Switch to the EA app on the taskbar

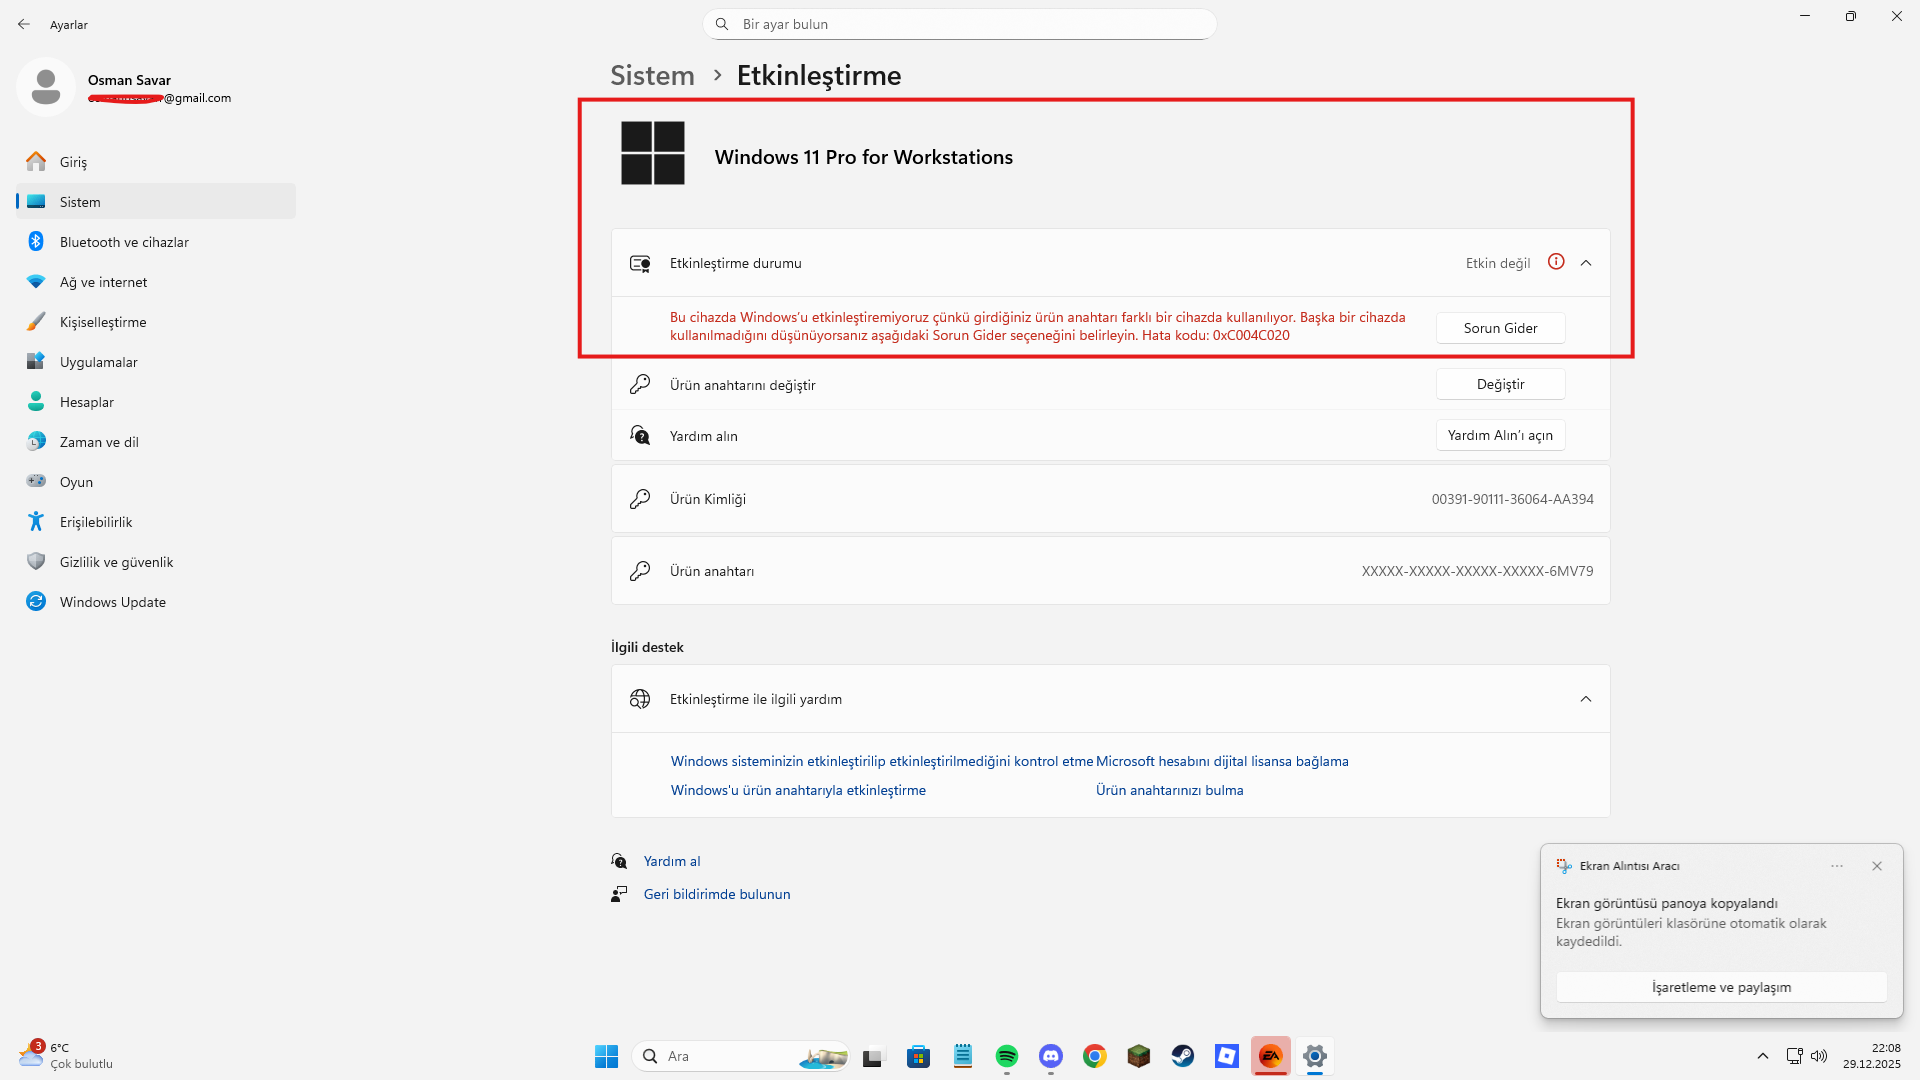tap(1271, 1056)
